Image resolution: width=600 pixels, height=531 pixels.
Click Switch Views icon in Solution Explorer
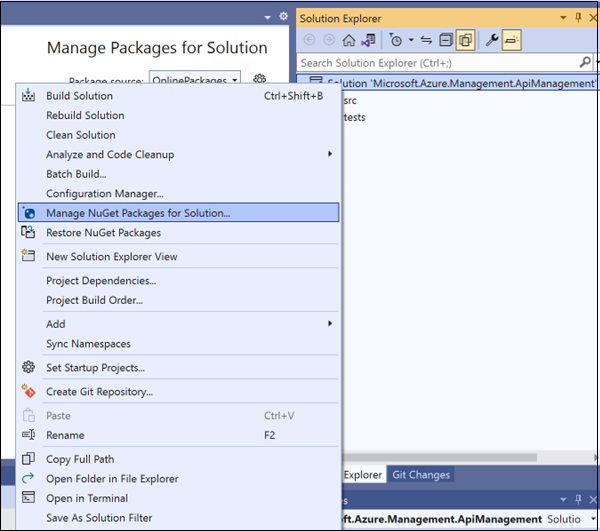pyautogui.click(x=368, y=40)
